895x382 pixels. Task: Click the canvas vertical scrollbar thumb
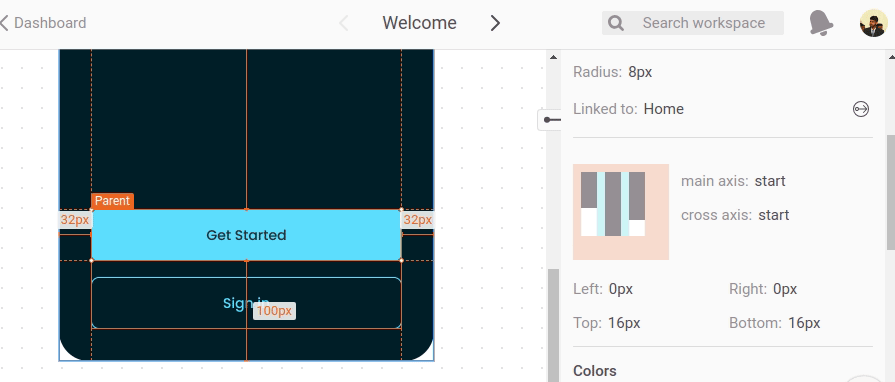[x=553, y=325]
